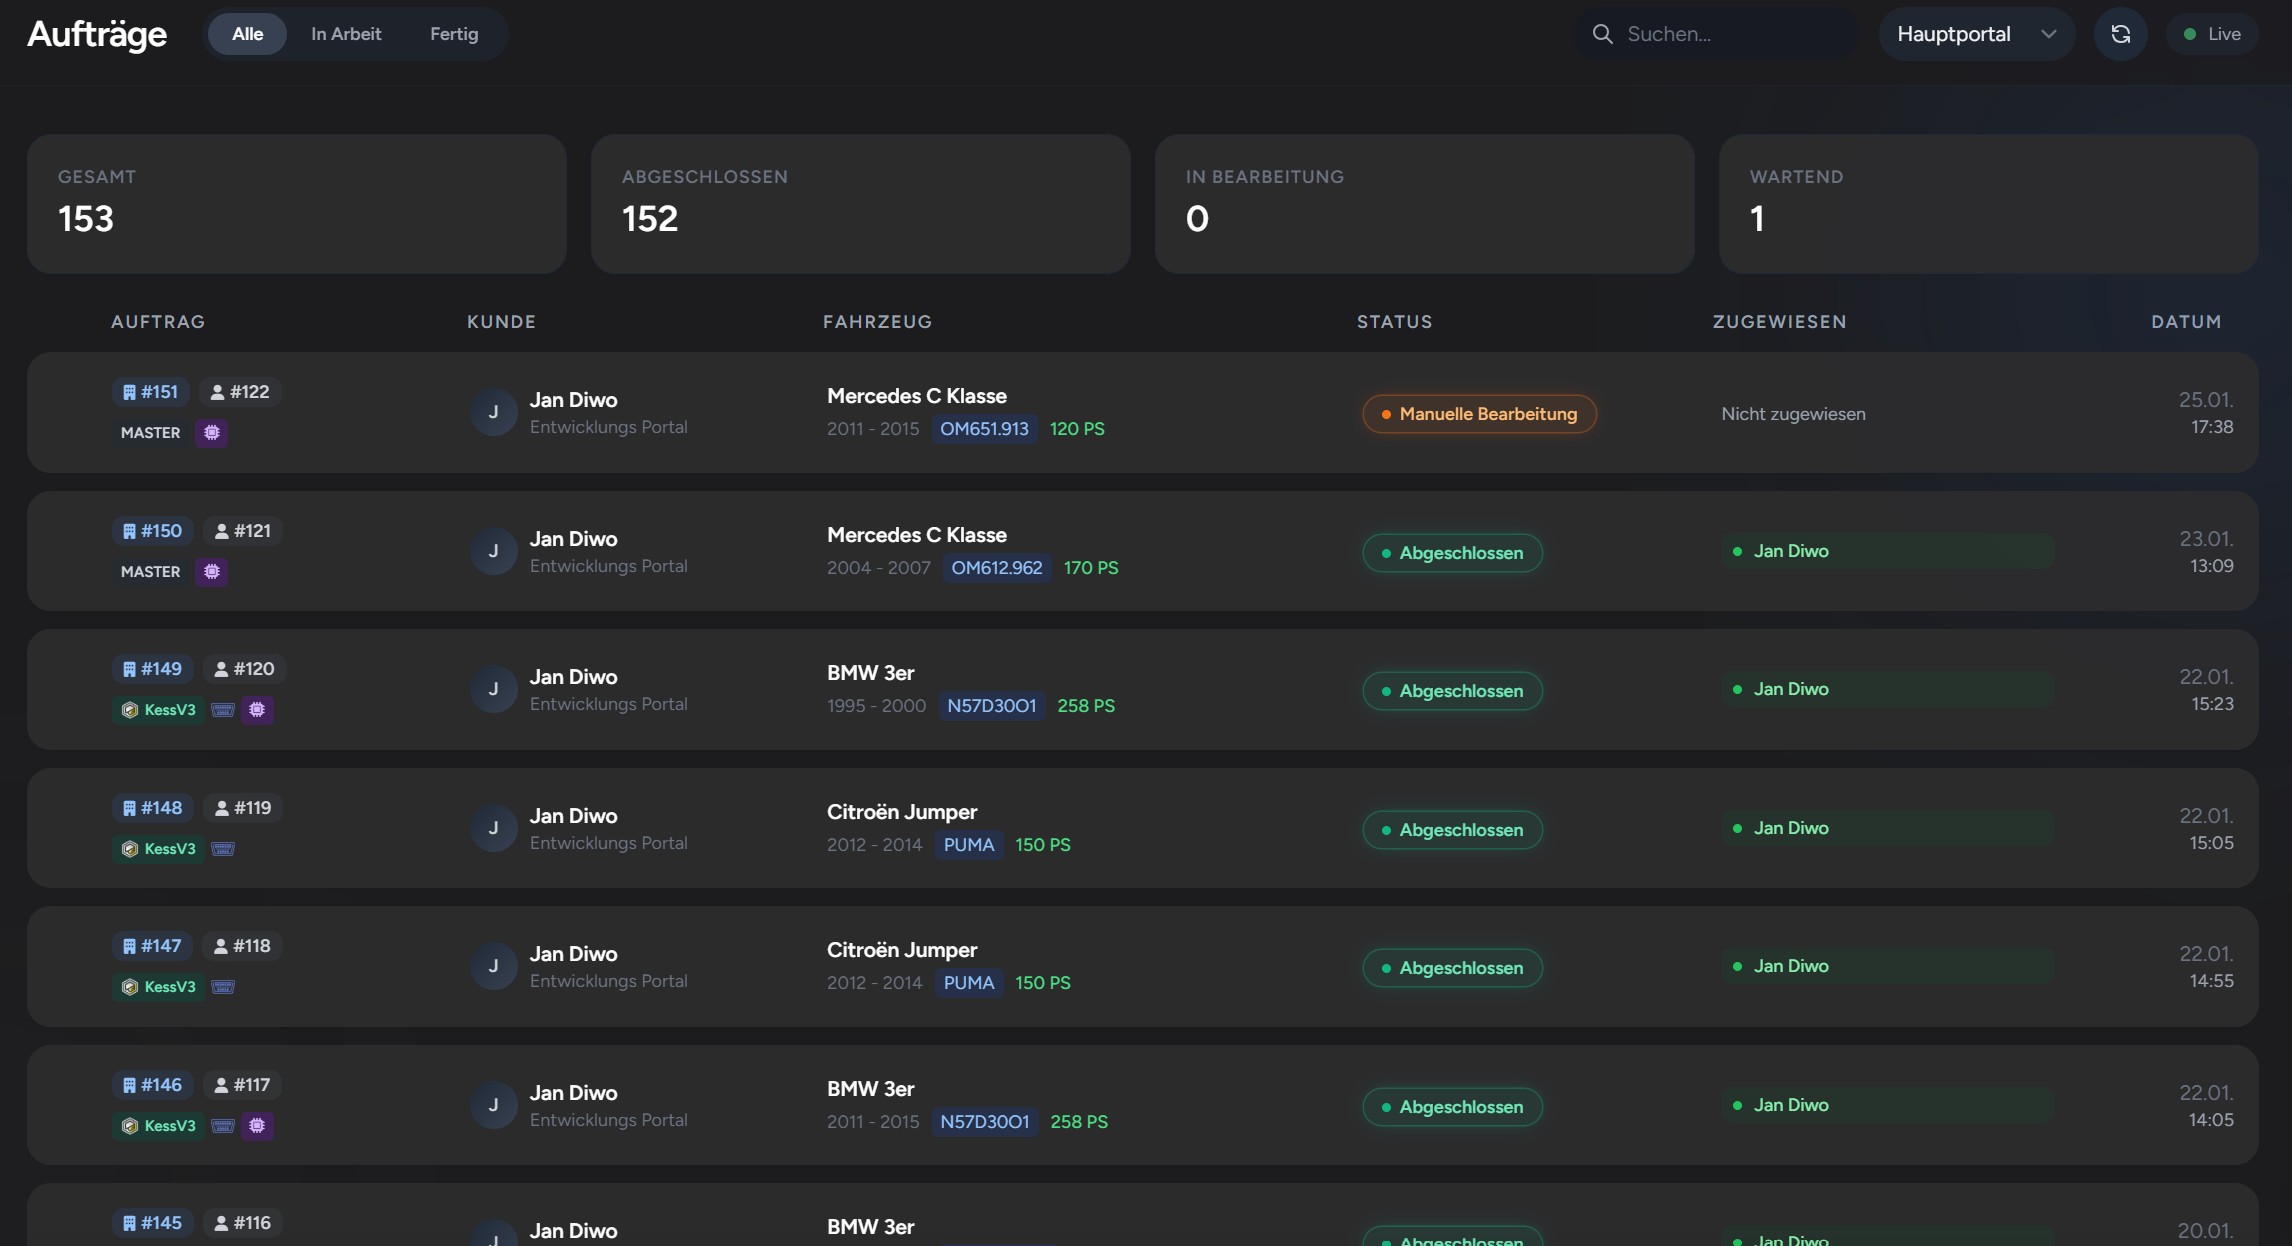This screenshot has width=2292, height=1246.
Task: Click the KessV3 badge on order #148
Action: (159, 849)
